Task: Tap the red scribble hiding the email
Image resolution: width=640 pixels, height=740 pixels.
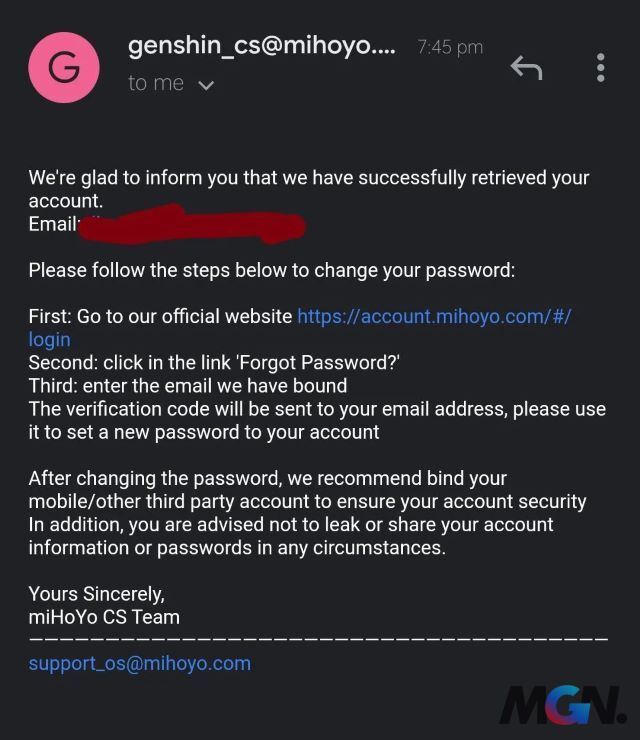Action: coord(192,224)
